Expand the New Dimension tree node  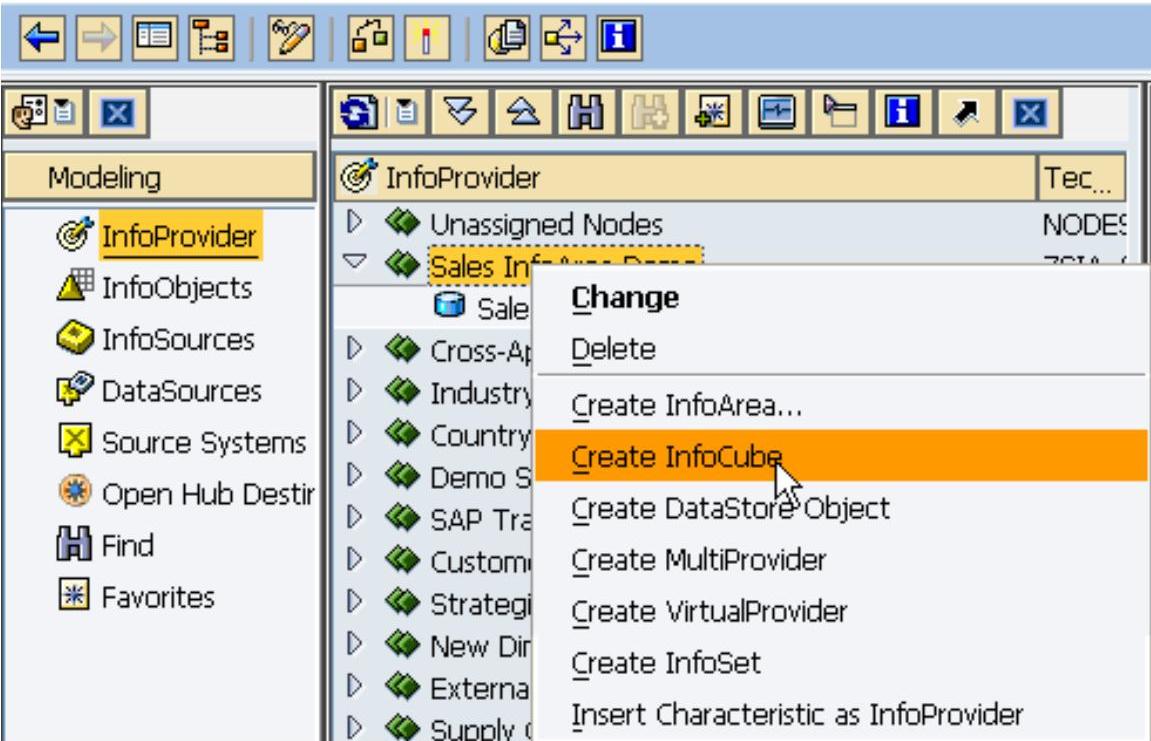click(x=354, y=646)
